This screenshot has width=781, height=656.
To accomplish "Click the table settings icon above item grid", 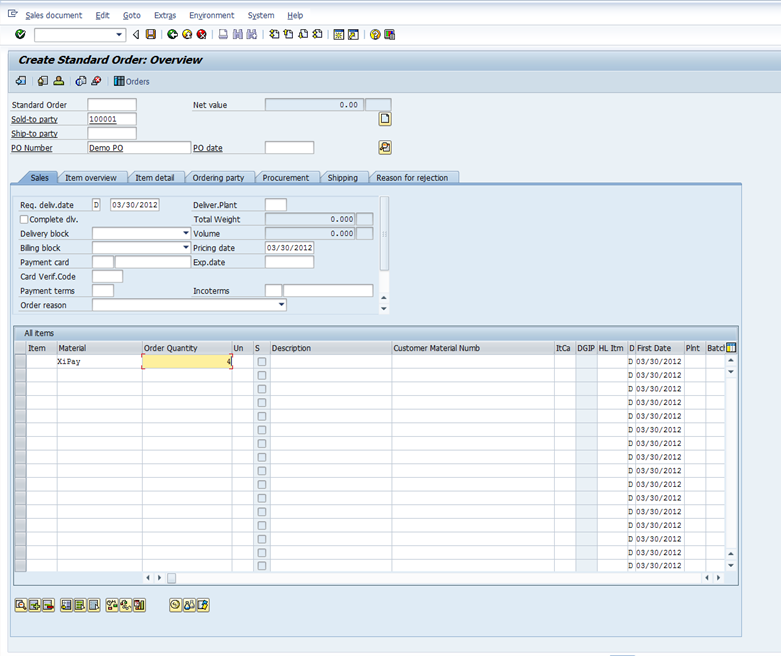I will tap(730, 347).
